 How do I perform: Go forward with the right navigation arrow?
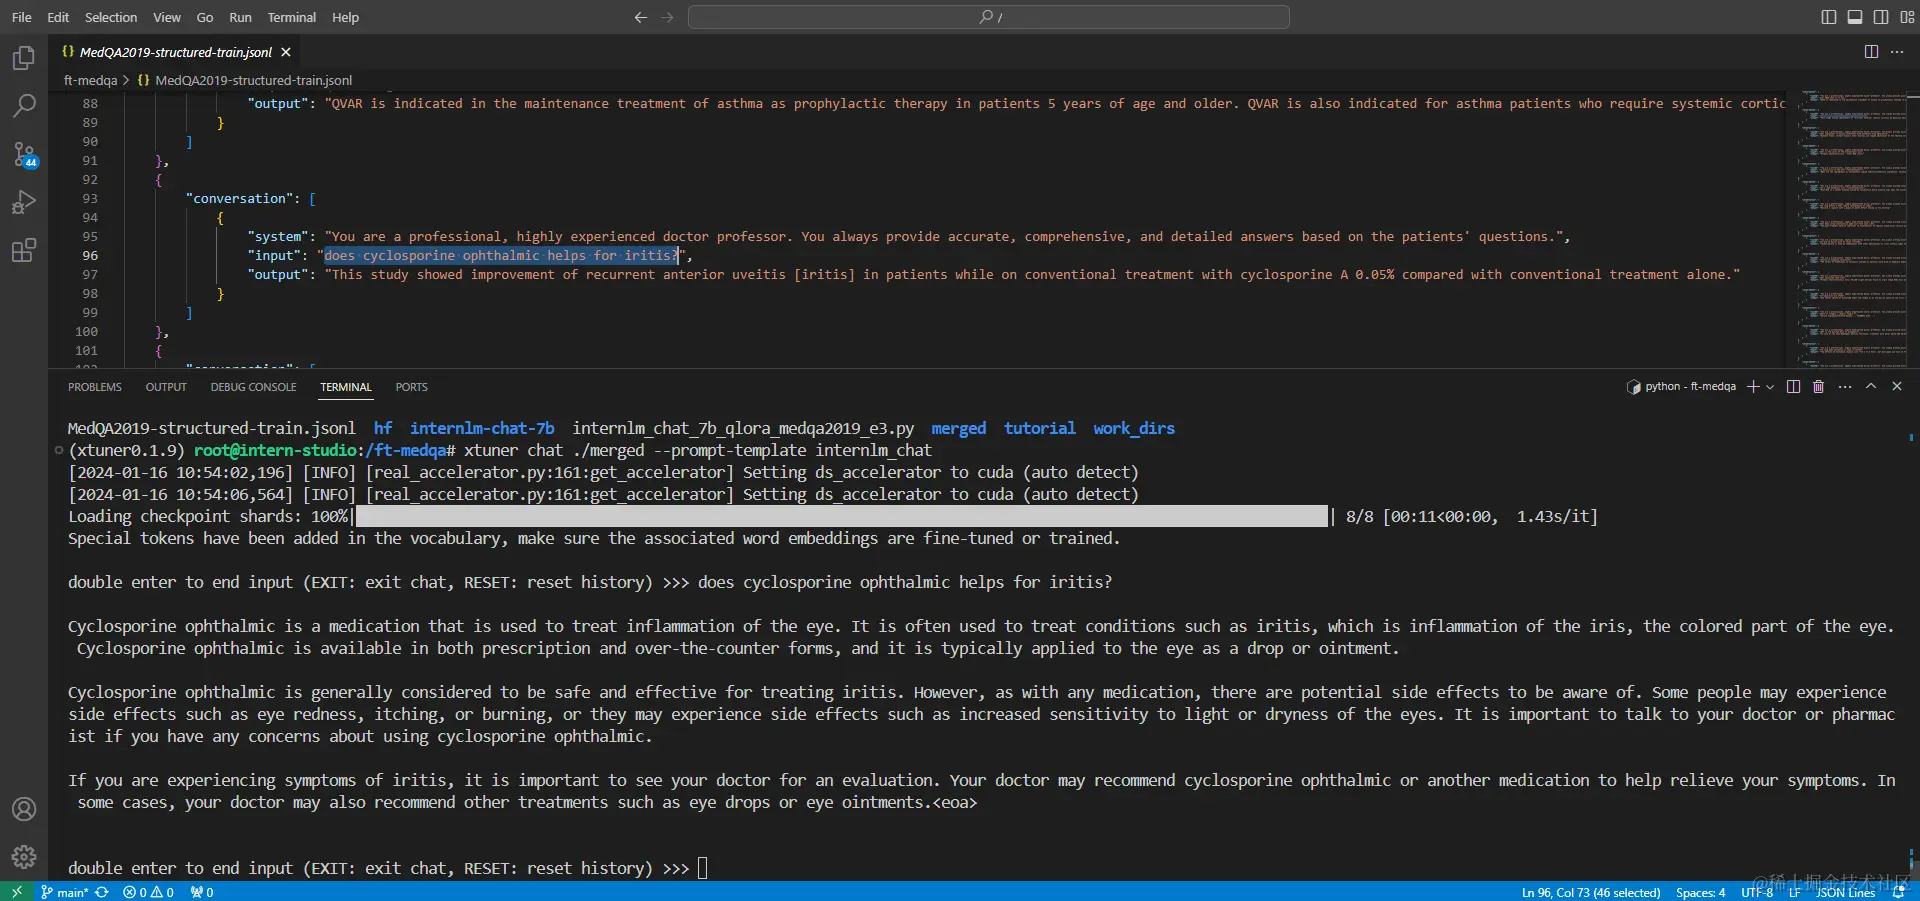pos(667,17)
